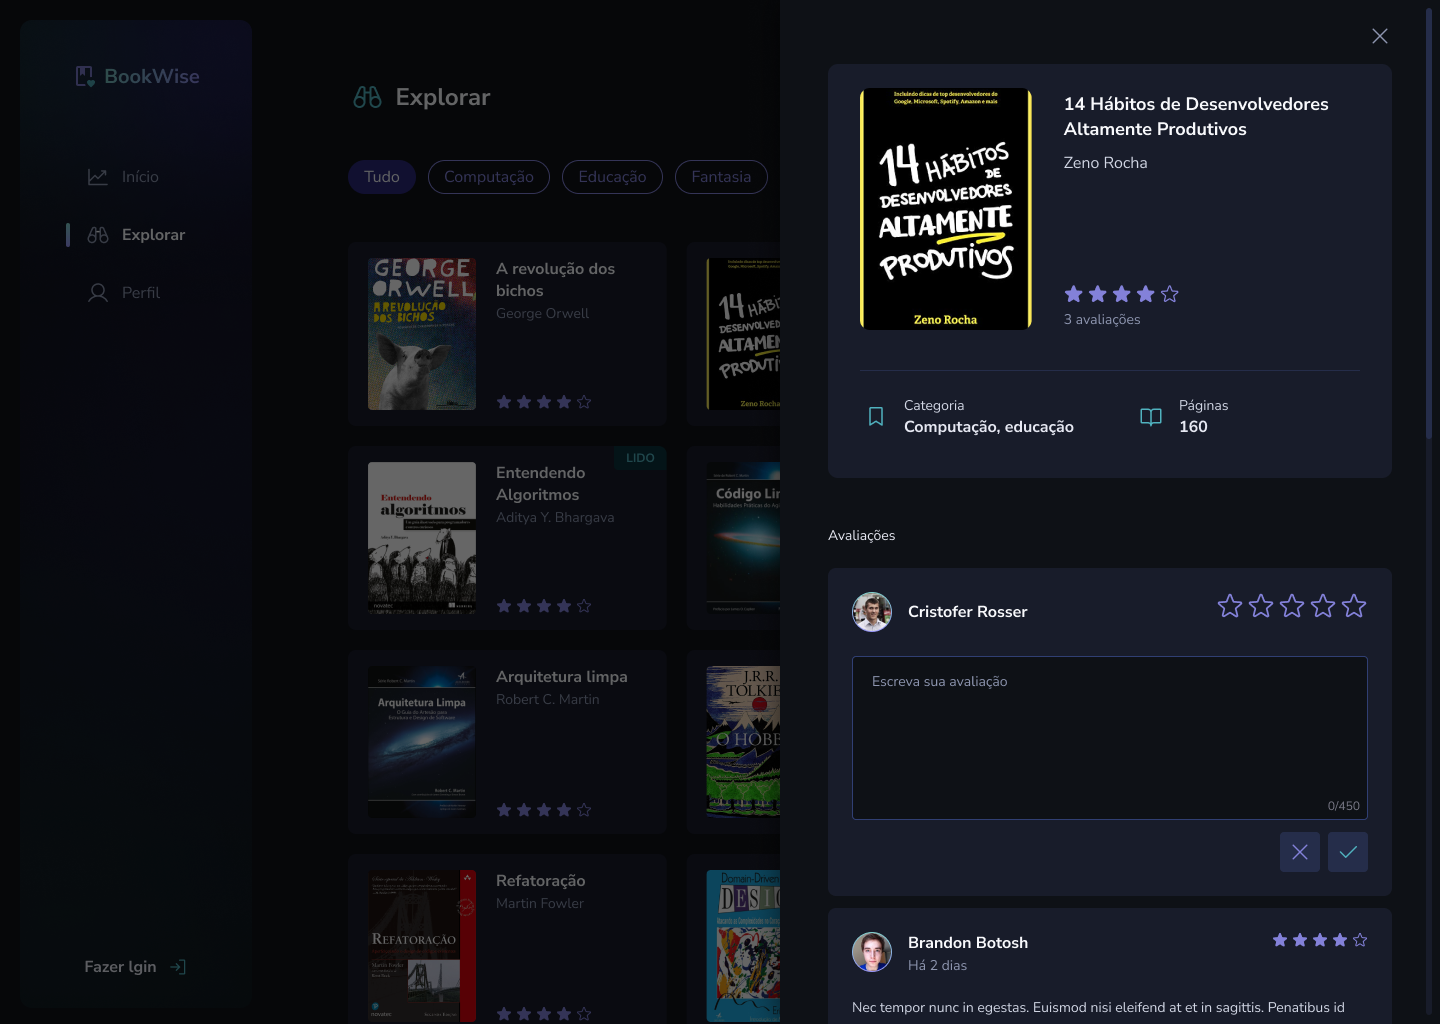Click the '3 avaliações' text
This screenshot has width=1440, height=1024.
[1102, 319]
